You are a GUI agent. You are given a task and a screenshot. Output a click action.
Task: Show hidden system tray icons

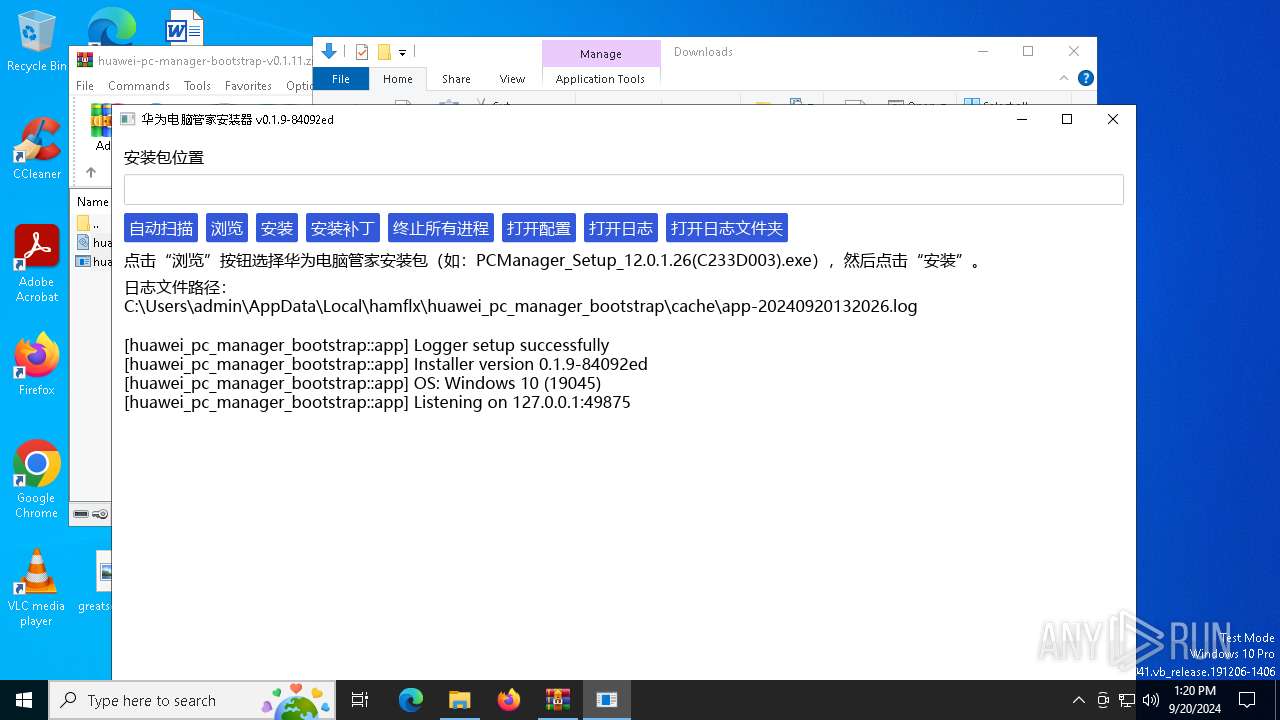(x=1078, y=700)
